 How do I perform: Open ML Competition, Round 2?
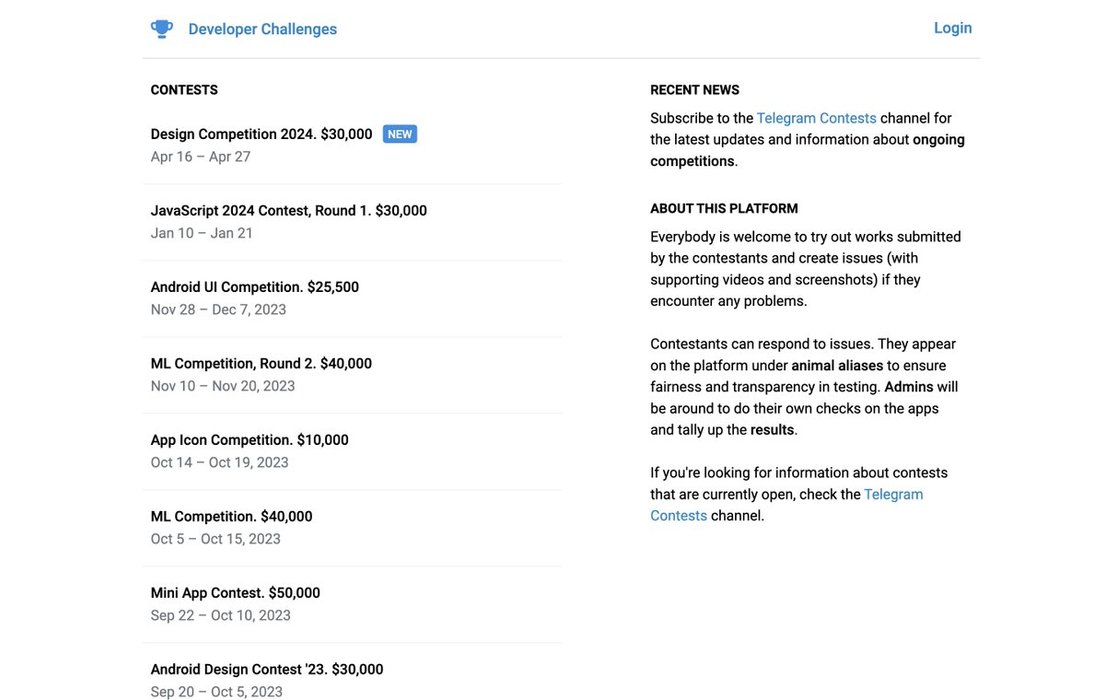click(261, 364)
